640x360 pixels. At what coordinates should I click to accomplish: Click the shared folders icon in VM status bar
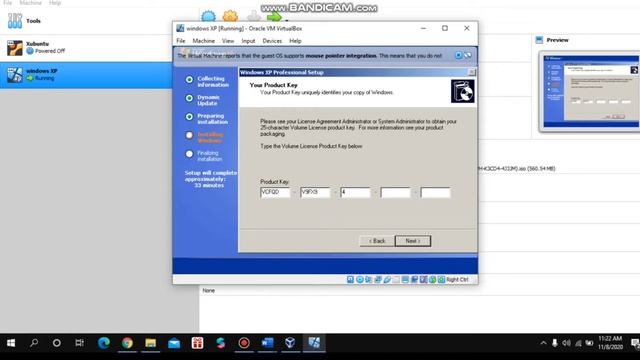click(x=396, y=280)
